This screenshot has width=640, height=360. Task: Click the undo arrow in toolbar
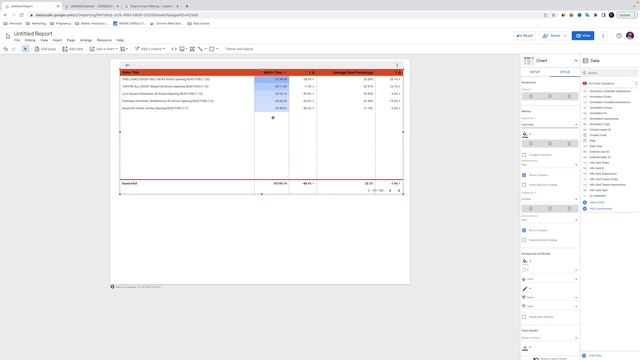click(6, 49)
